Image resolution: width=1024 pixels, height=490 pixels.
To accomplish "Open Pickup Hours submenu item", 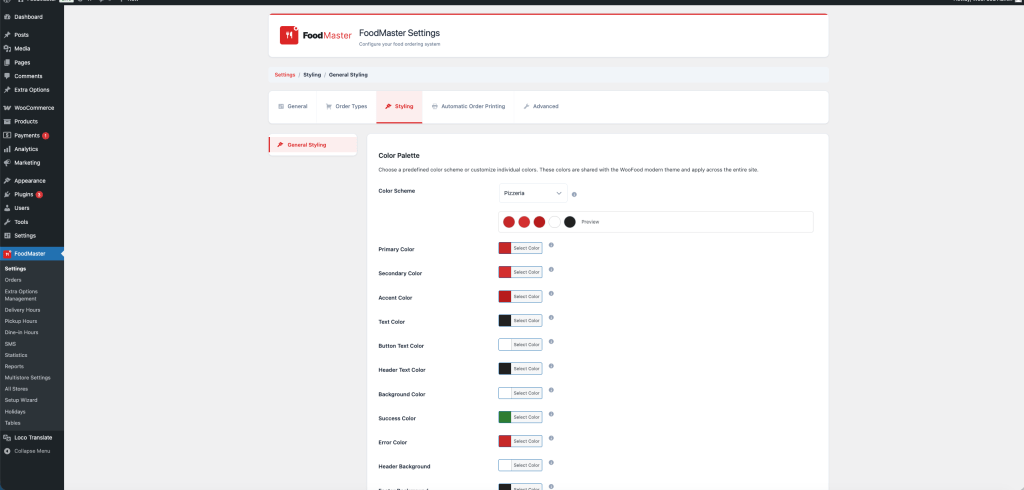I will 21,321.
